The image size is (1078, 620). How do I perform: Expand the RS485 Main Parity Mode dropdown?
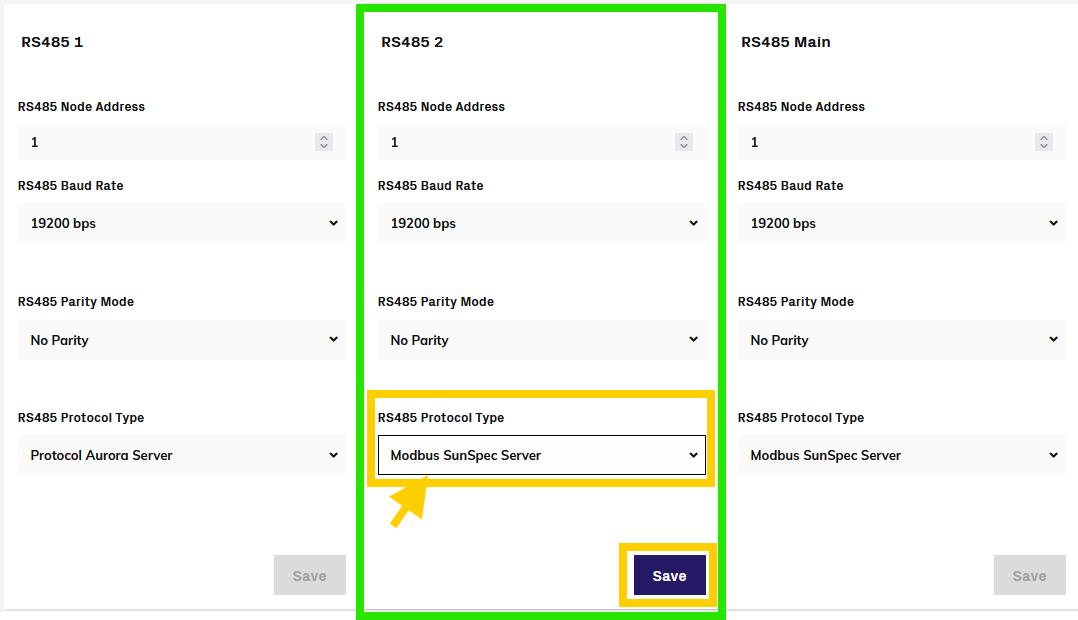coord(901,340)
